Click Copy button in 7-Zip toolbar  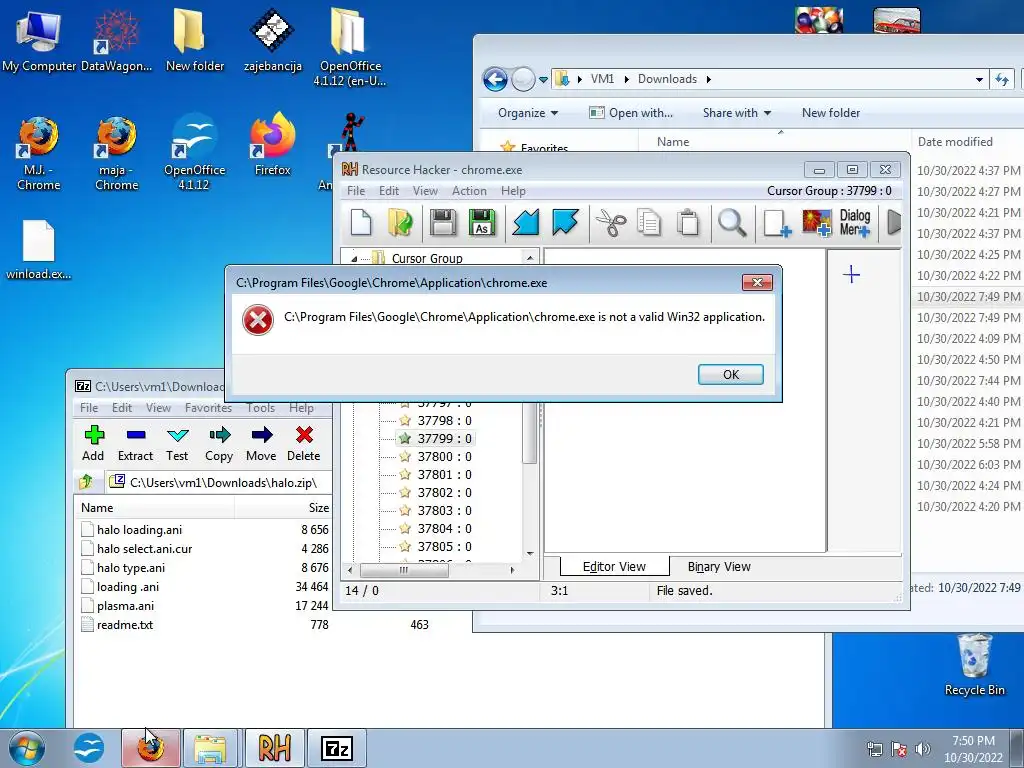[x=219, y=443]
